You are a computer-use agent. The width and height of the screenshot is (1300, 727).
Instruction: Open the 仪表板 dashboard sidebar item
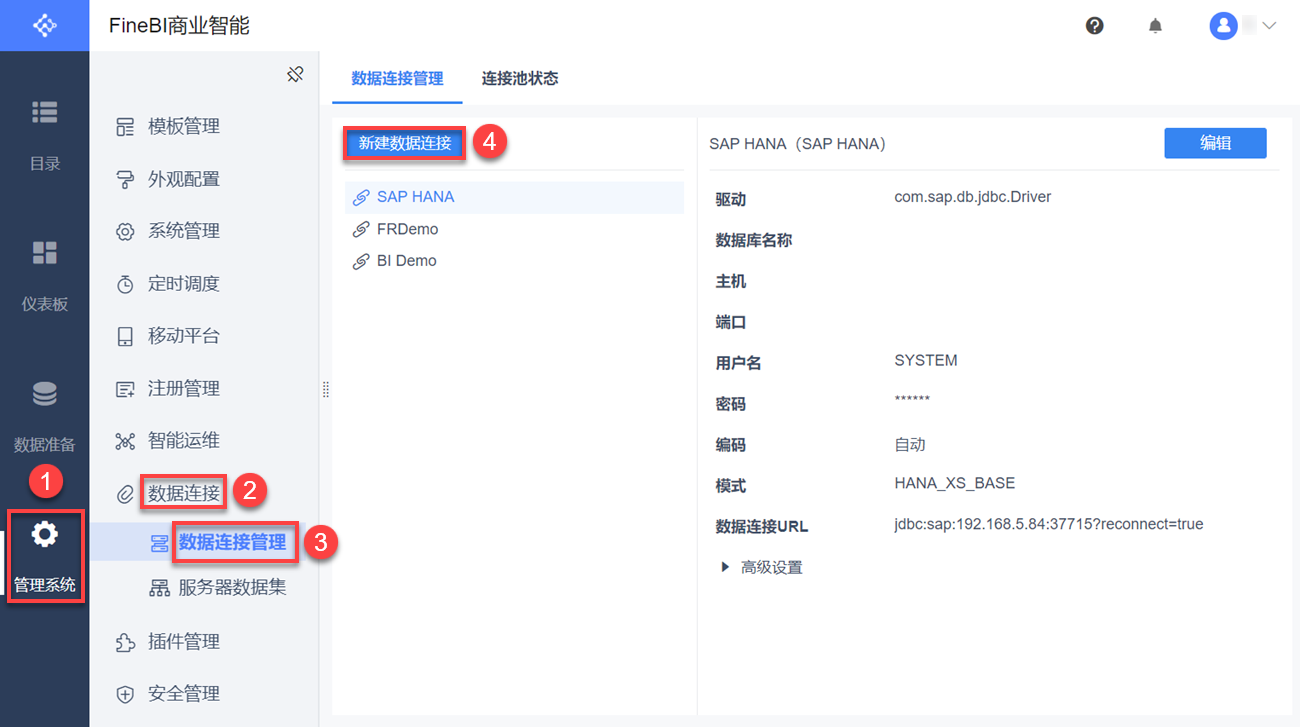click(44, 275)
